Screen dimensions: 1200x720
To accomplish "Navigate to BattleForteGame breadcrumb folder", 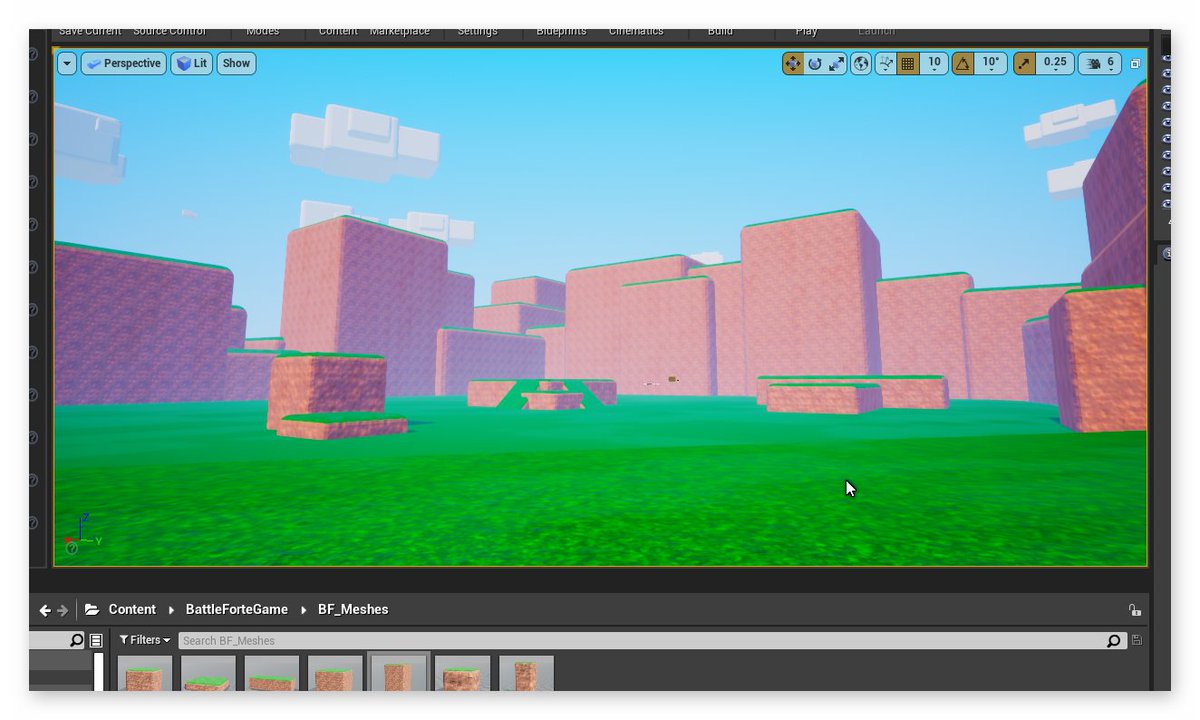I will point(236,610).
